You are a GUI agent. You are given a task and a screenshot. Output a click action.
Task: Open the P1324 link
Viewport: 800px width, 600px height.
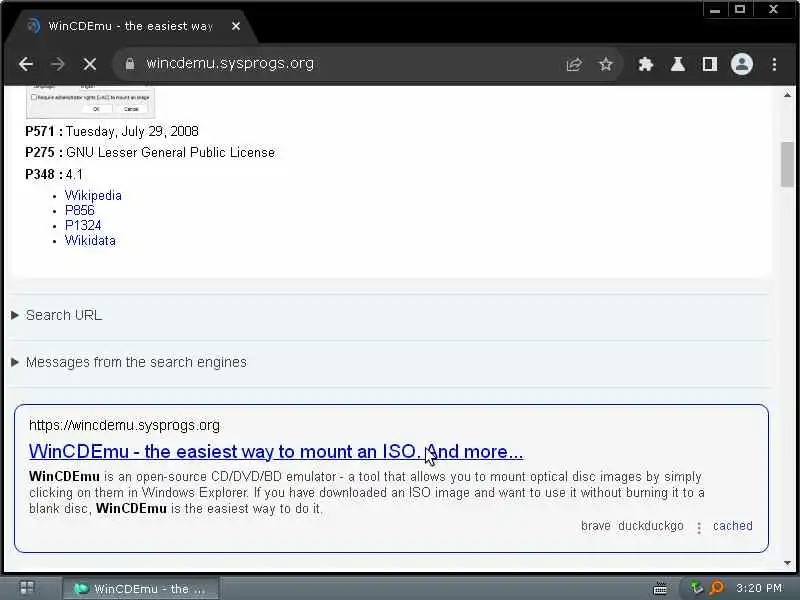tap(83, 226)
